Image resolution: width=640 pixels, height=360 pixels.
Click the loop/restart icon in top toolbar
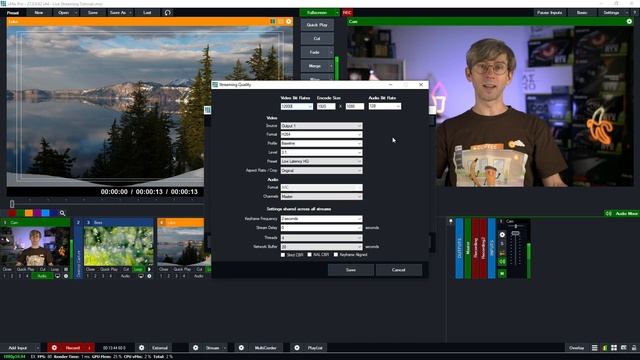pyautogui.click(x=167, y=13)
